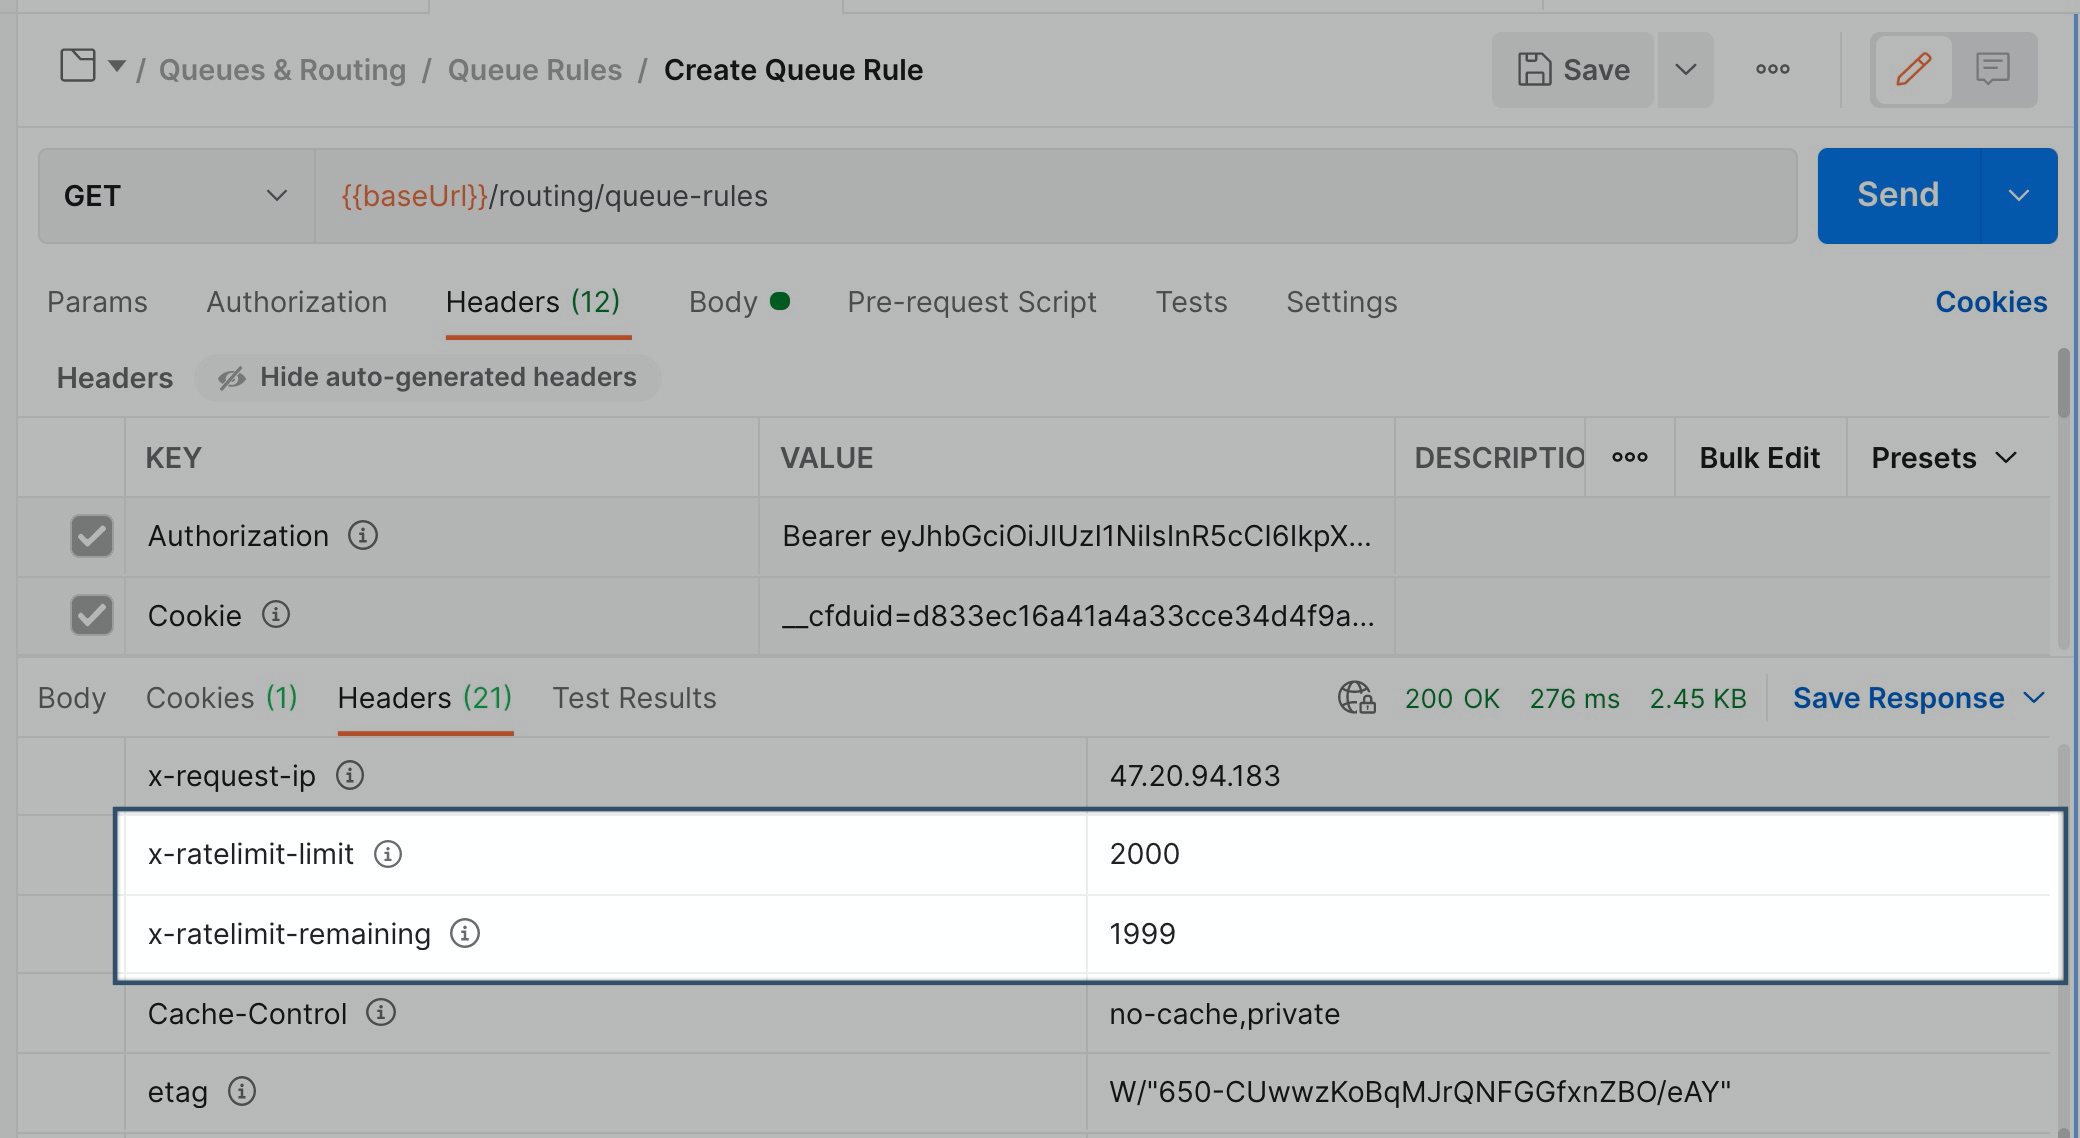Click the pencil edit icon
This screenshot has width=2080, height=1138.
[1912, 69]
